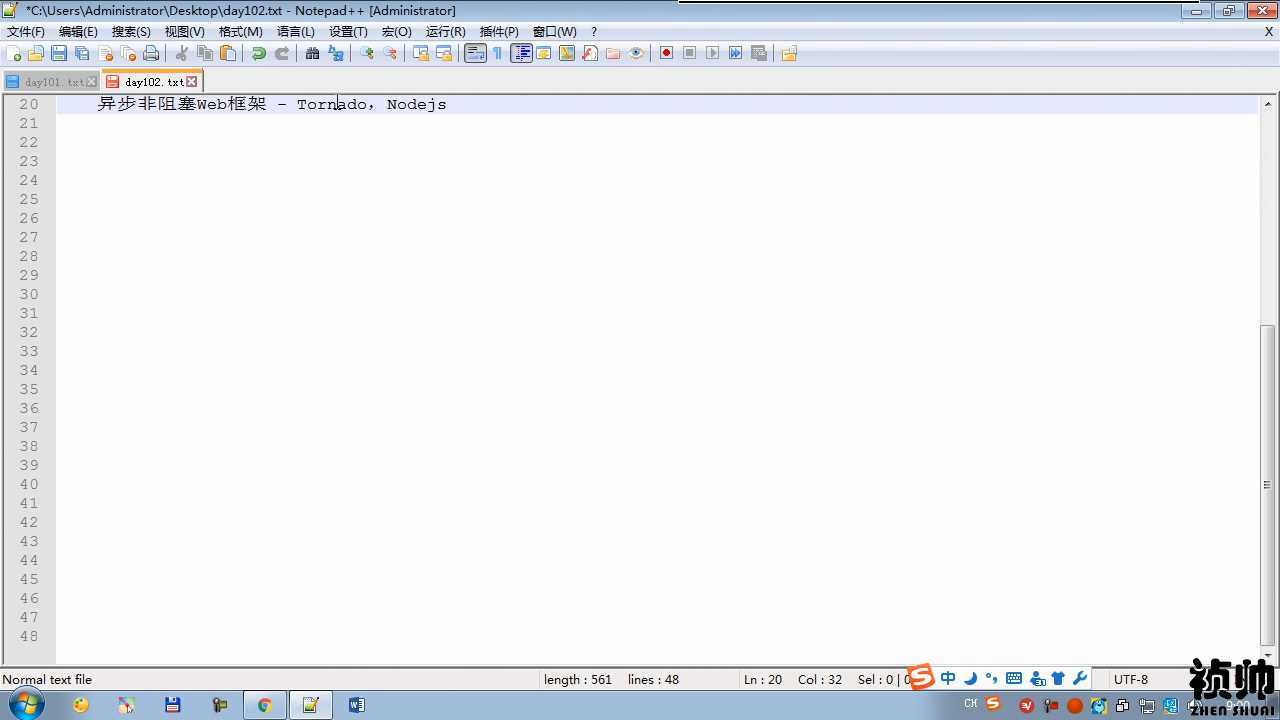The height and width of the screenshot is (720, 1280).
Task: Open the ? help menu
Action: point(594,32)
